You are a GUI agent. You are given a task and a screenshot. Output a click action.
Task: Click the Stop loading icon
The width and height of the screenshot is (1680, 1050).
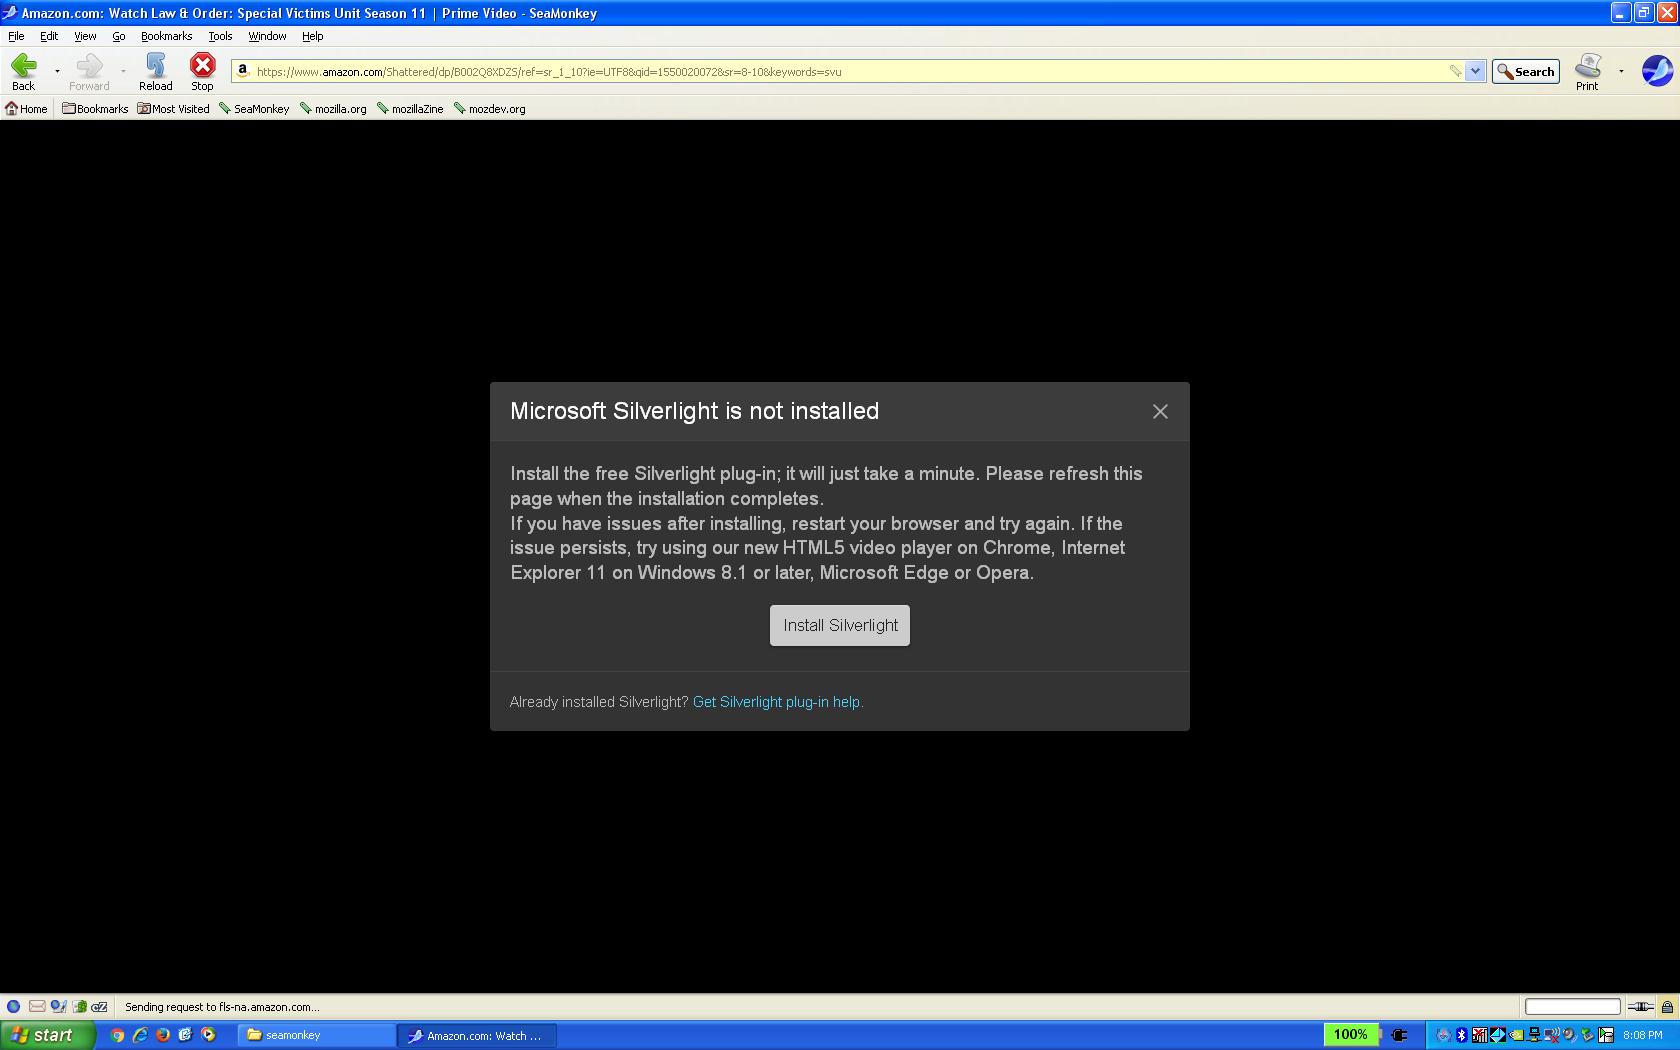[x=202, y=70]
